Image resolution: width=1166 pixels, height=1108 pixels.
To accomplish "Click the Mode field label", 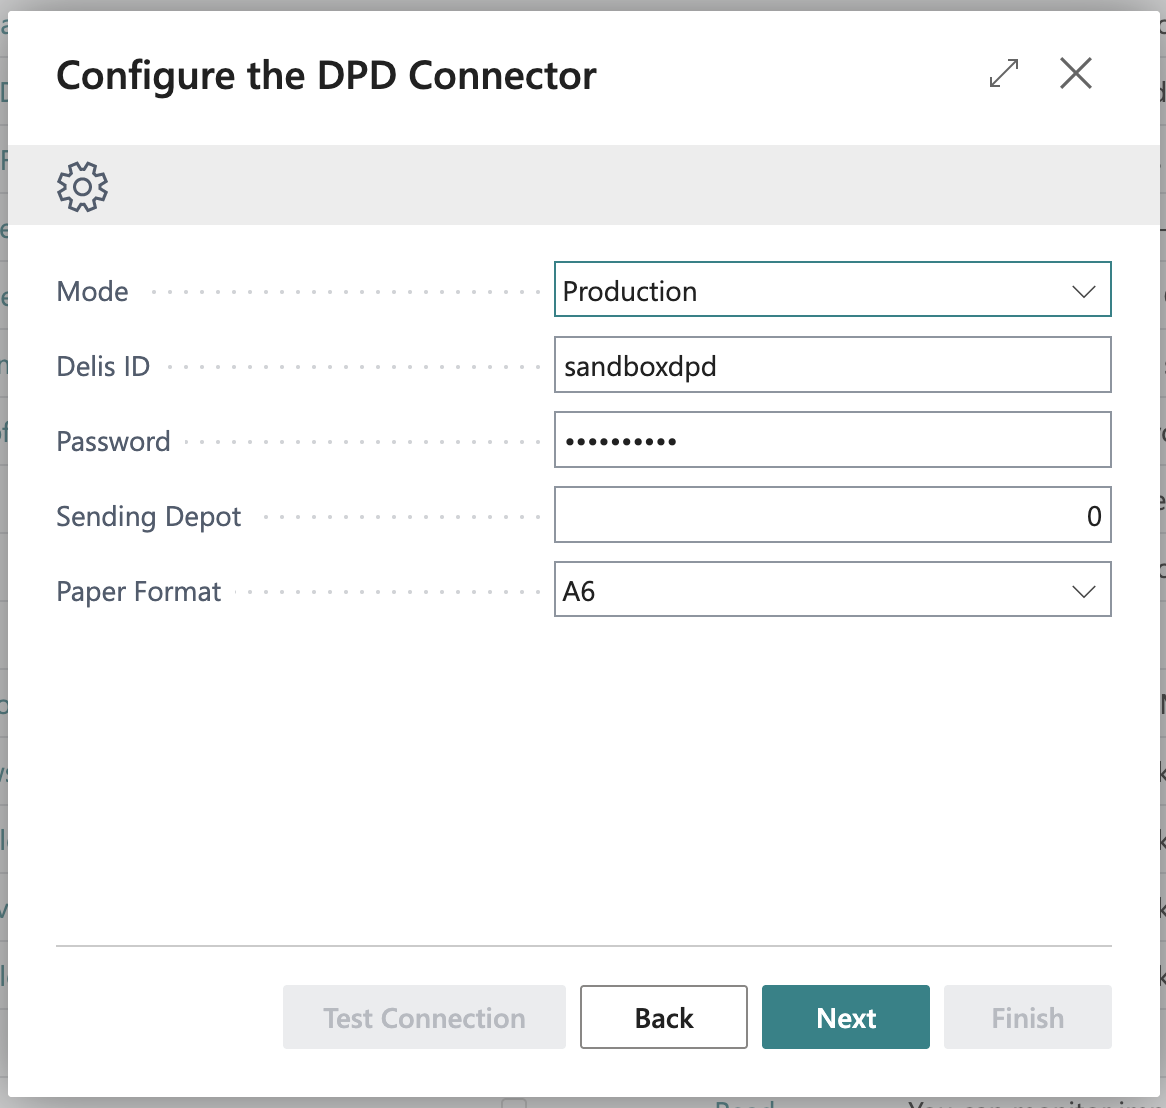I will tap(93, 291).
